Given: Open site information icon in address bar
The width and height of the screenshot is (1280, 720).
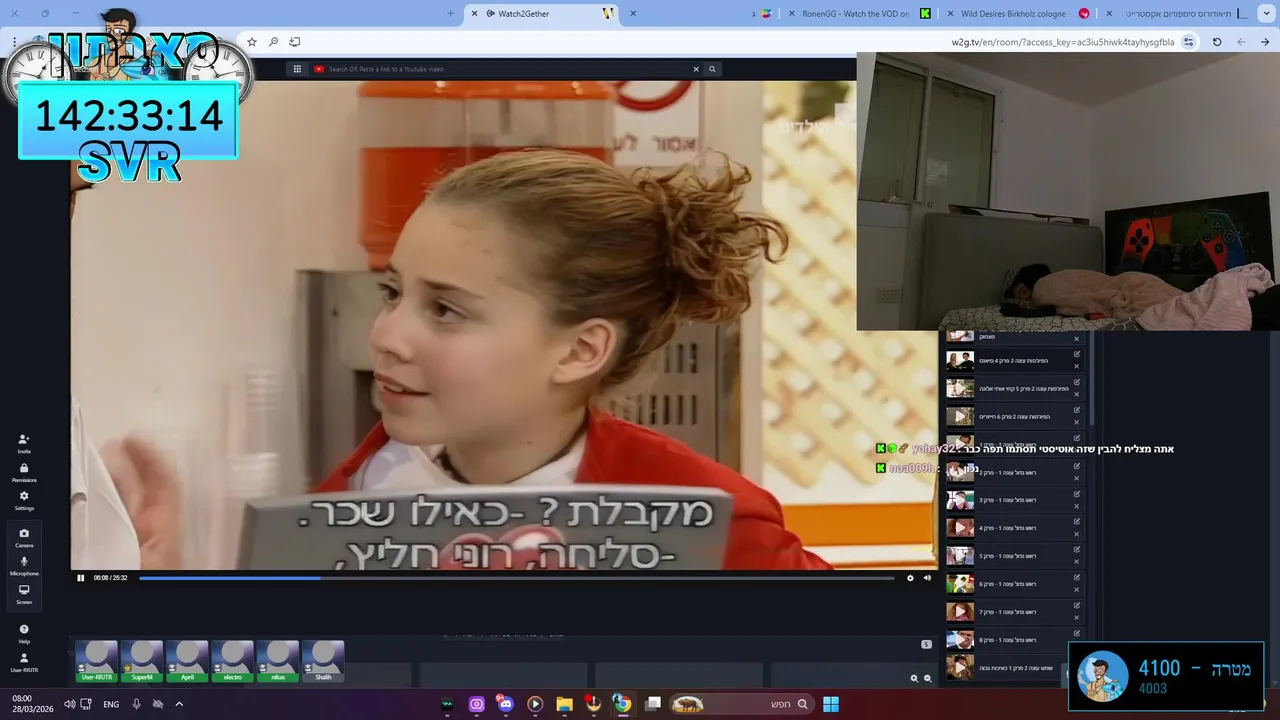Looking at the screenshot, I should (1188, 42).
